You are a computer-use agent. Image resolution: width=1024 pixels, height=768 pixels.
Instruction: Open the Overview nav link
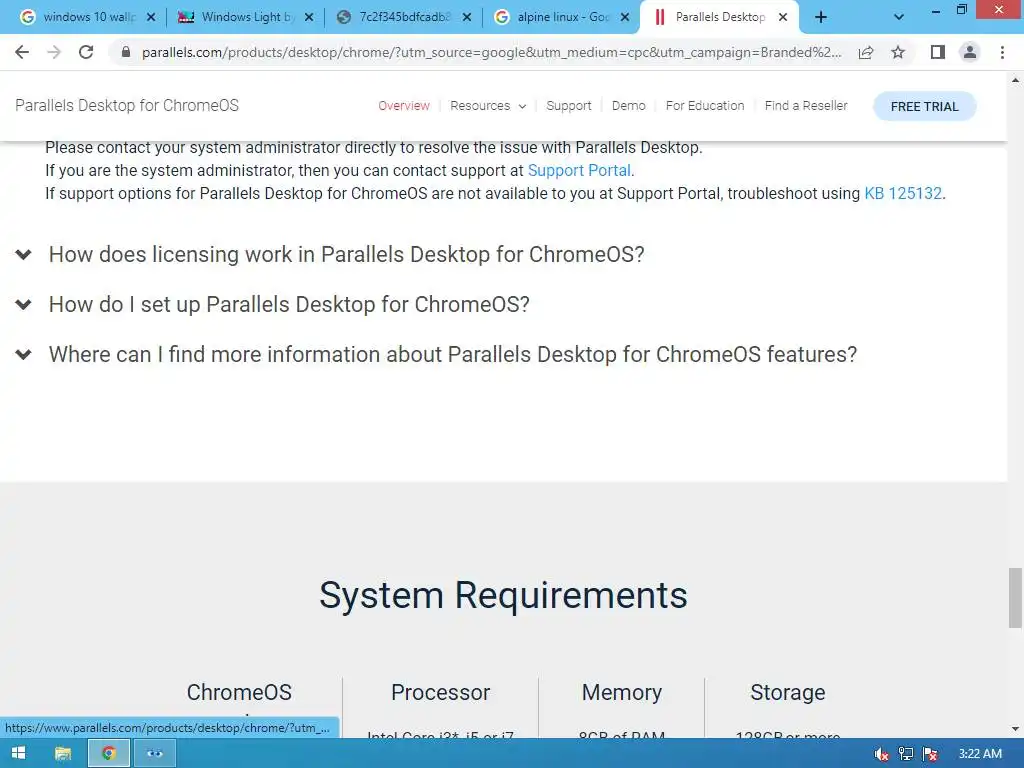[x=404, y=106]
